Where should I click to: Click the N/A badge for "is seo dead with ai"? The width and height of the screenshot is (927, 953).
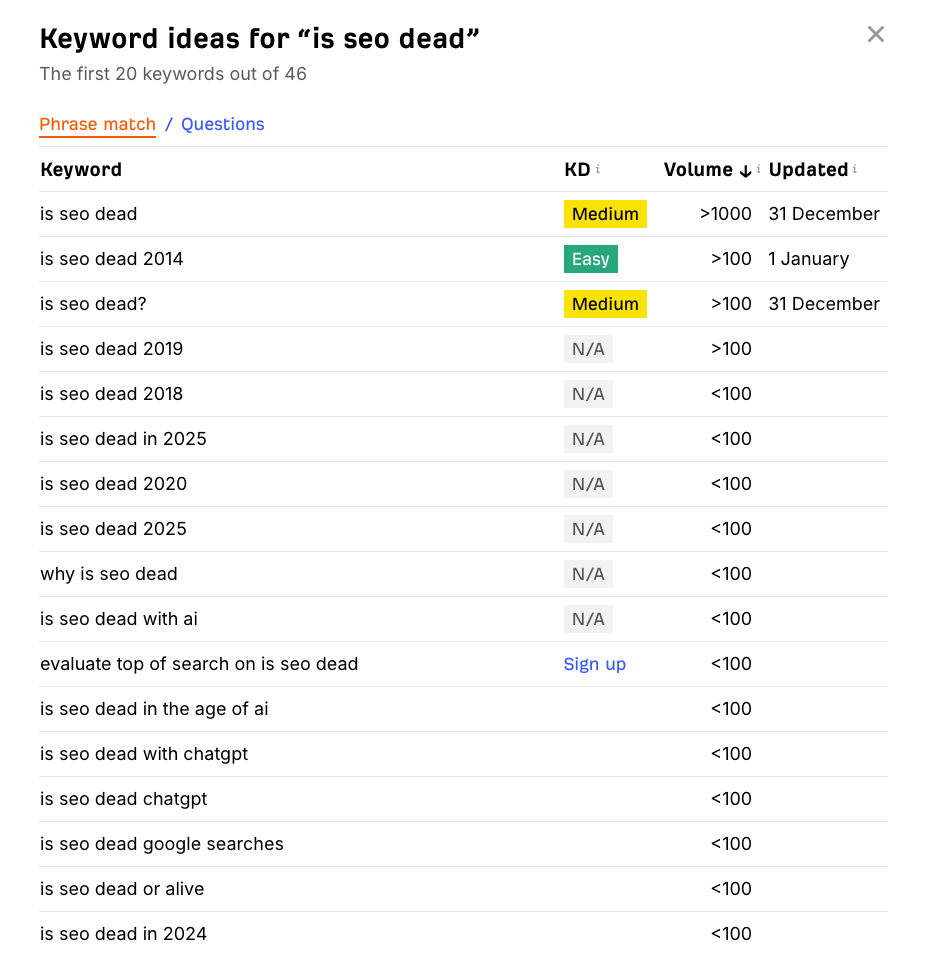pyautogui.click(x=588, y=618)
